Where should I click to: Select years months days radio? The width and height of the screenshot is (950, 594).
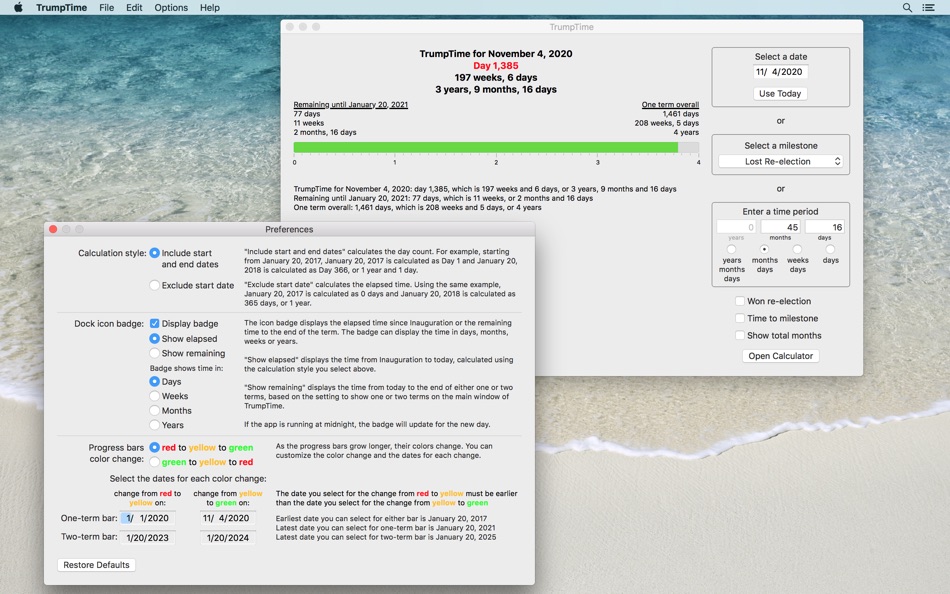pos(731,249)
